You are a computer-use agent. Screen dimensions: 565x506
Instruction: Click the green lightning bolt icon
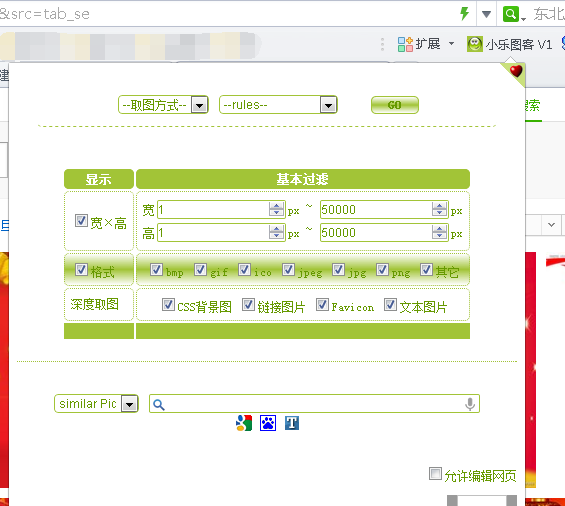[465, 14]
